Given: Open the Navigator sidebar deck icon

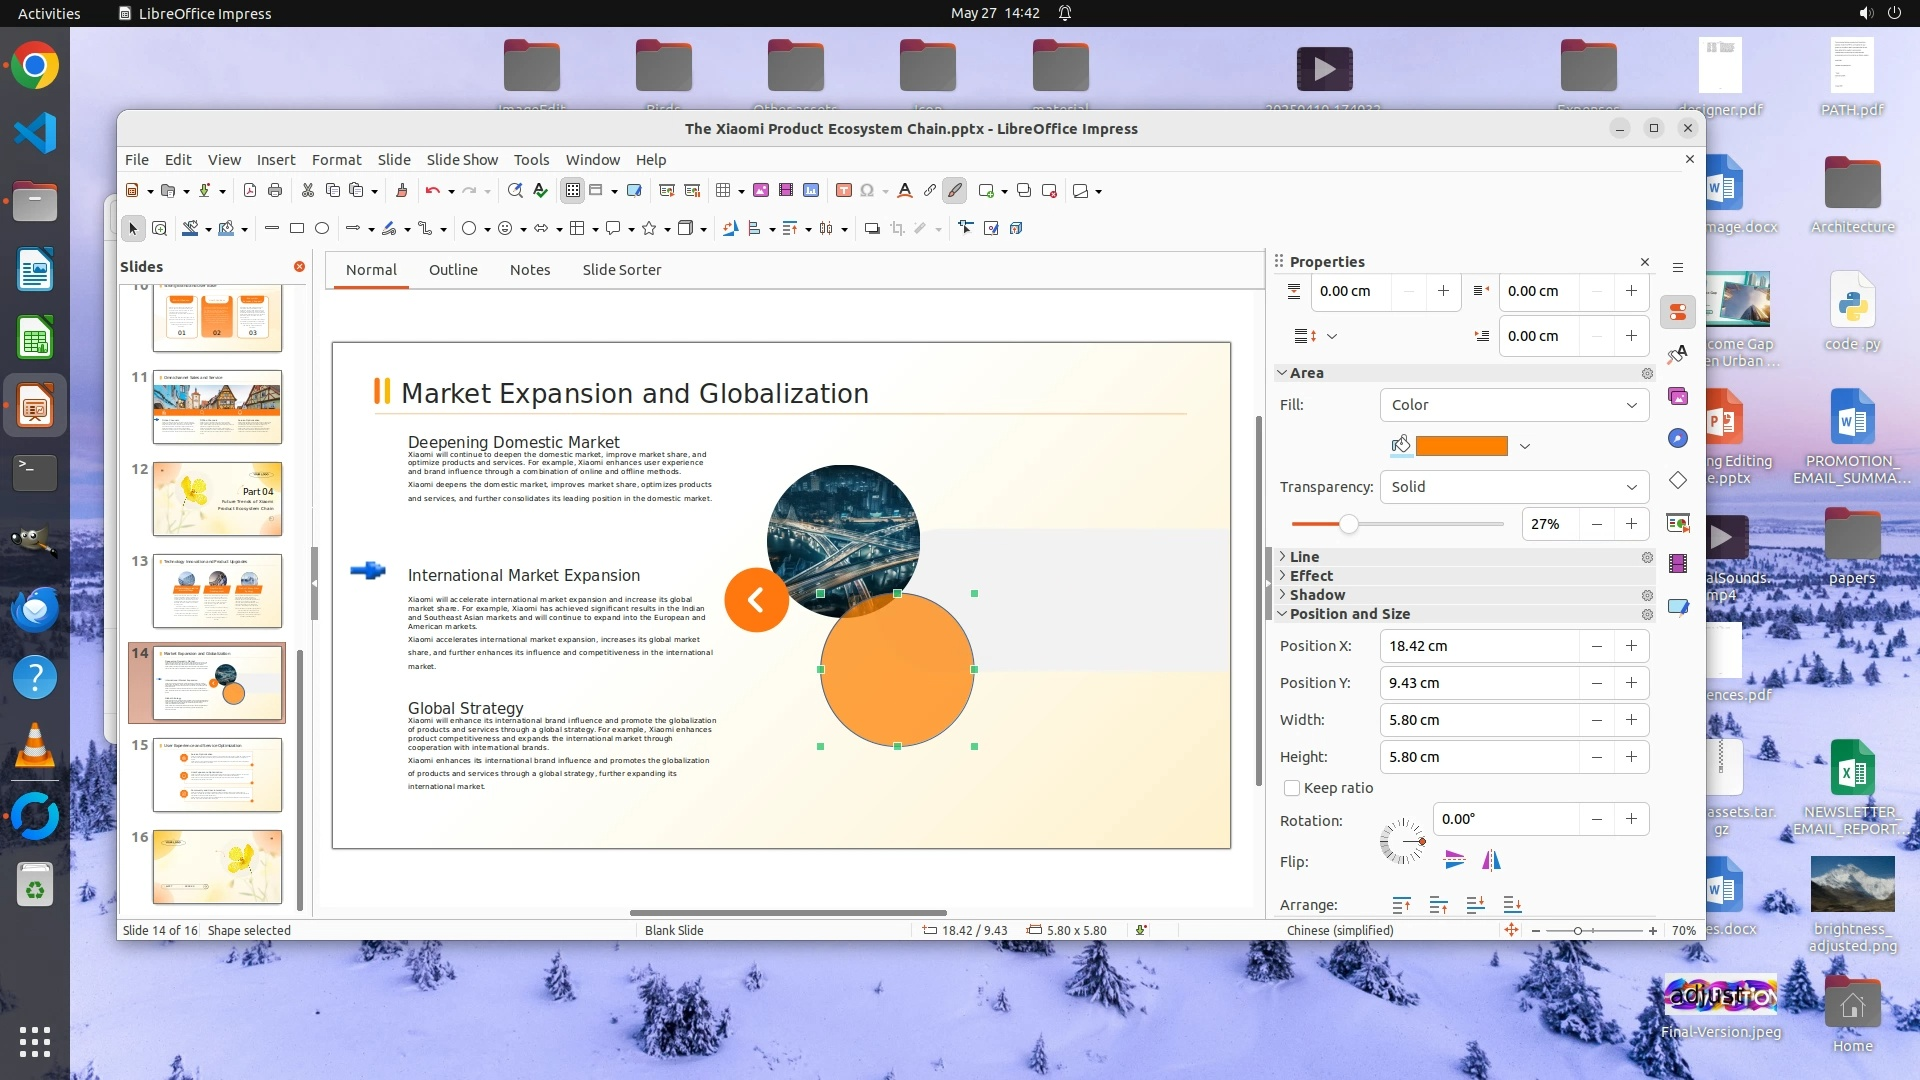Looking at the screenshot, I should click(x=1678, y=438).
